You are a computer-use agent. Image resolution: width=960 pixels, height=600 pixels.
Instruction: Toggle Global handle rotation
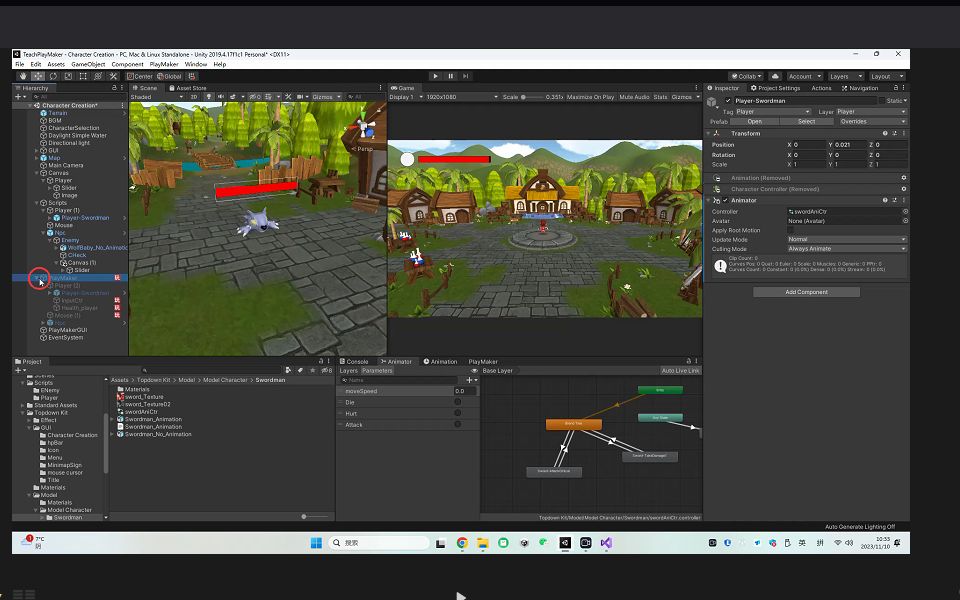[170, 77]
